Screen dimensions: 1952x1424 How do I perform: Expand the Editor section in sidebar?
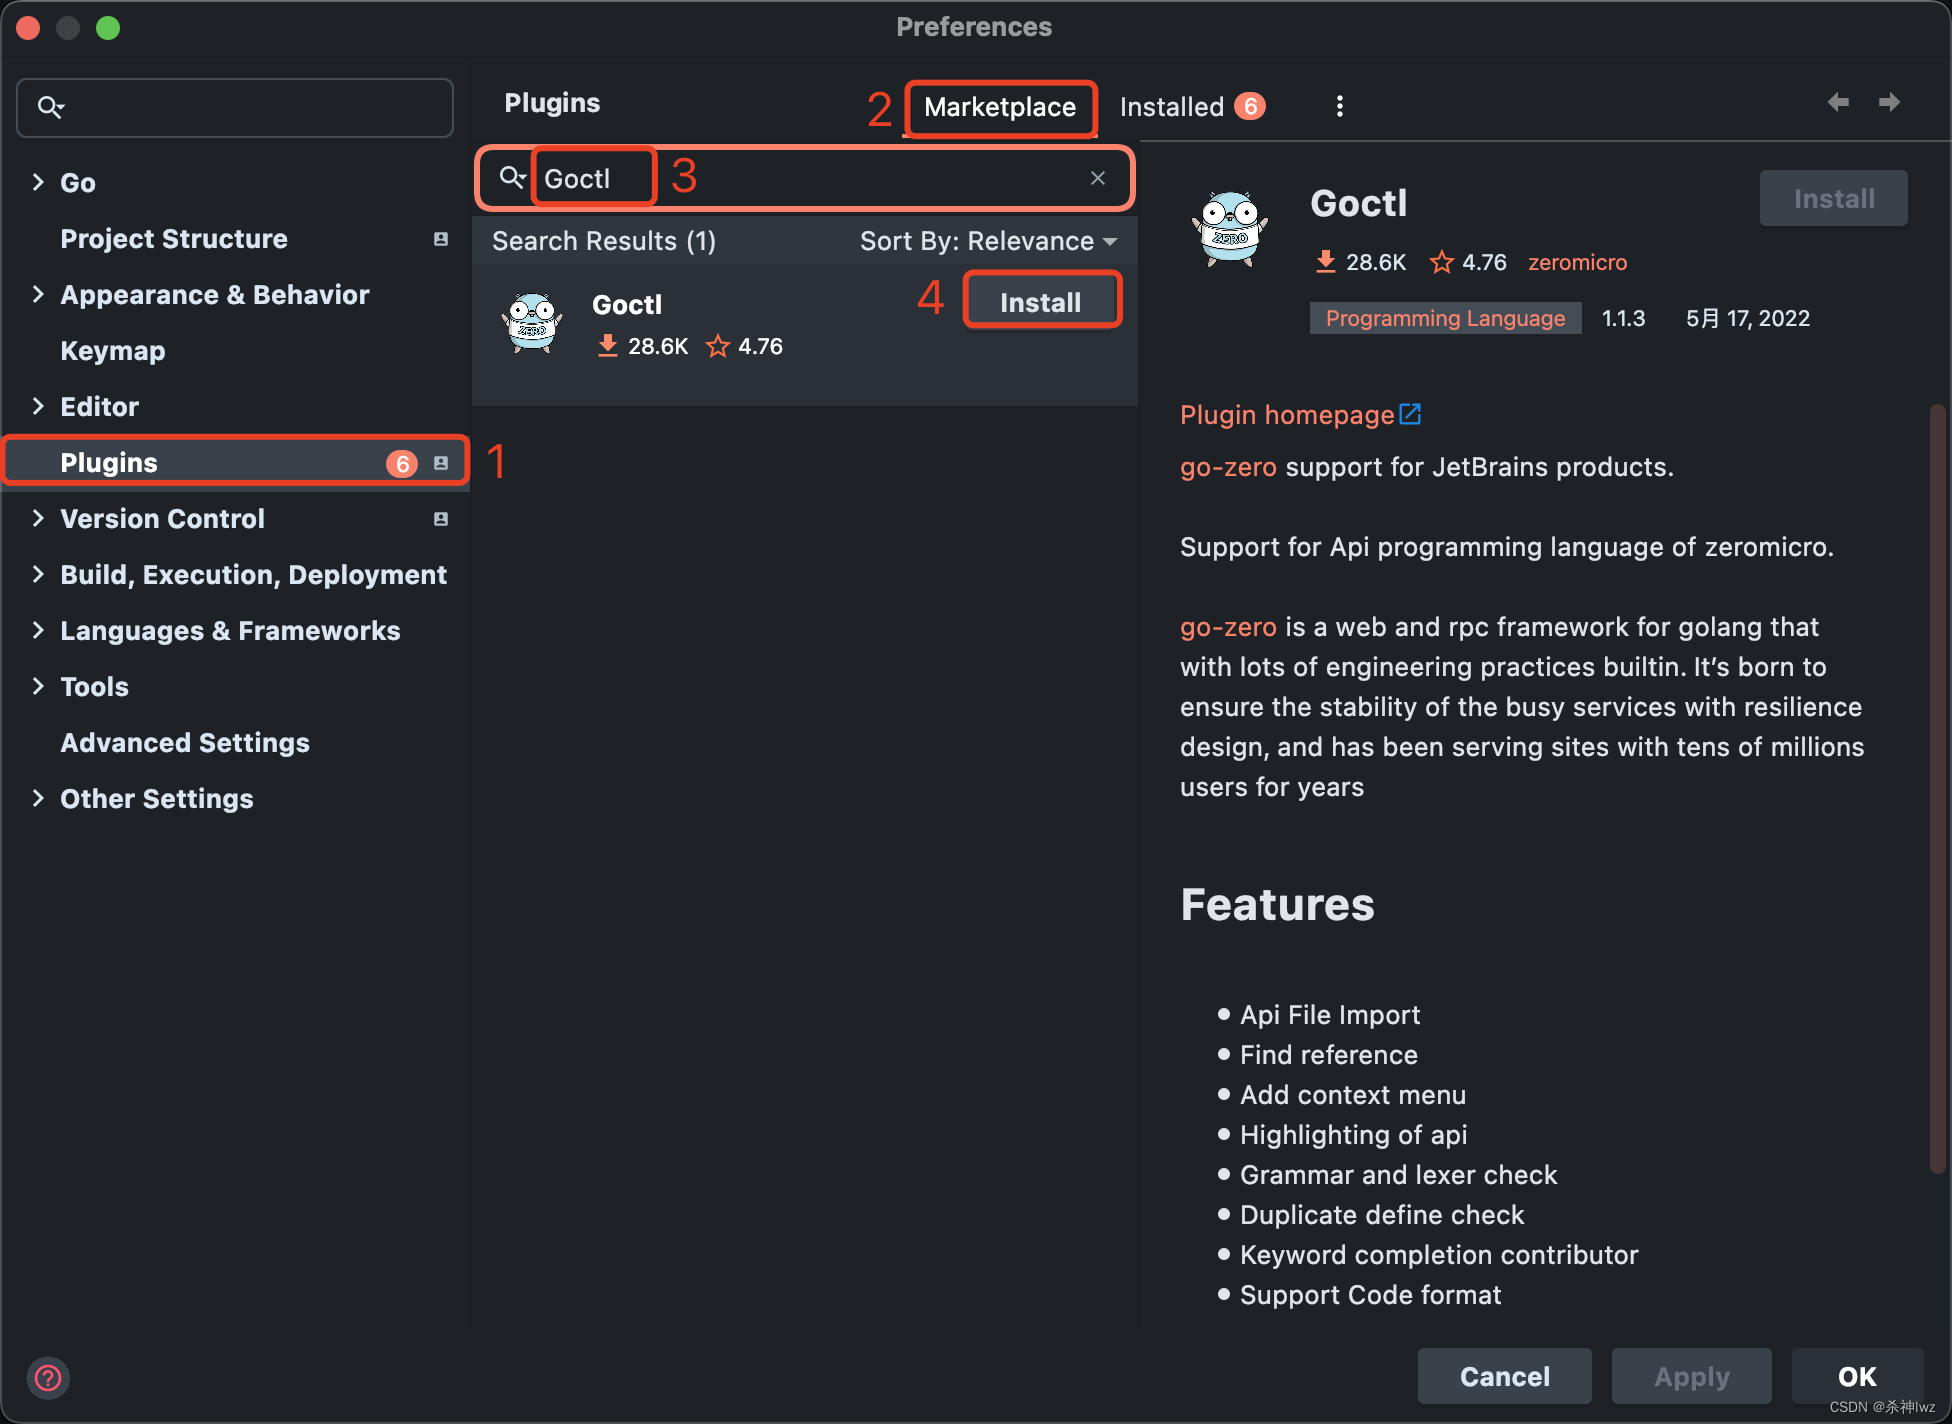36,406
